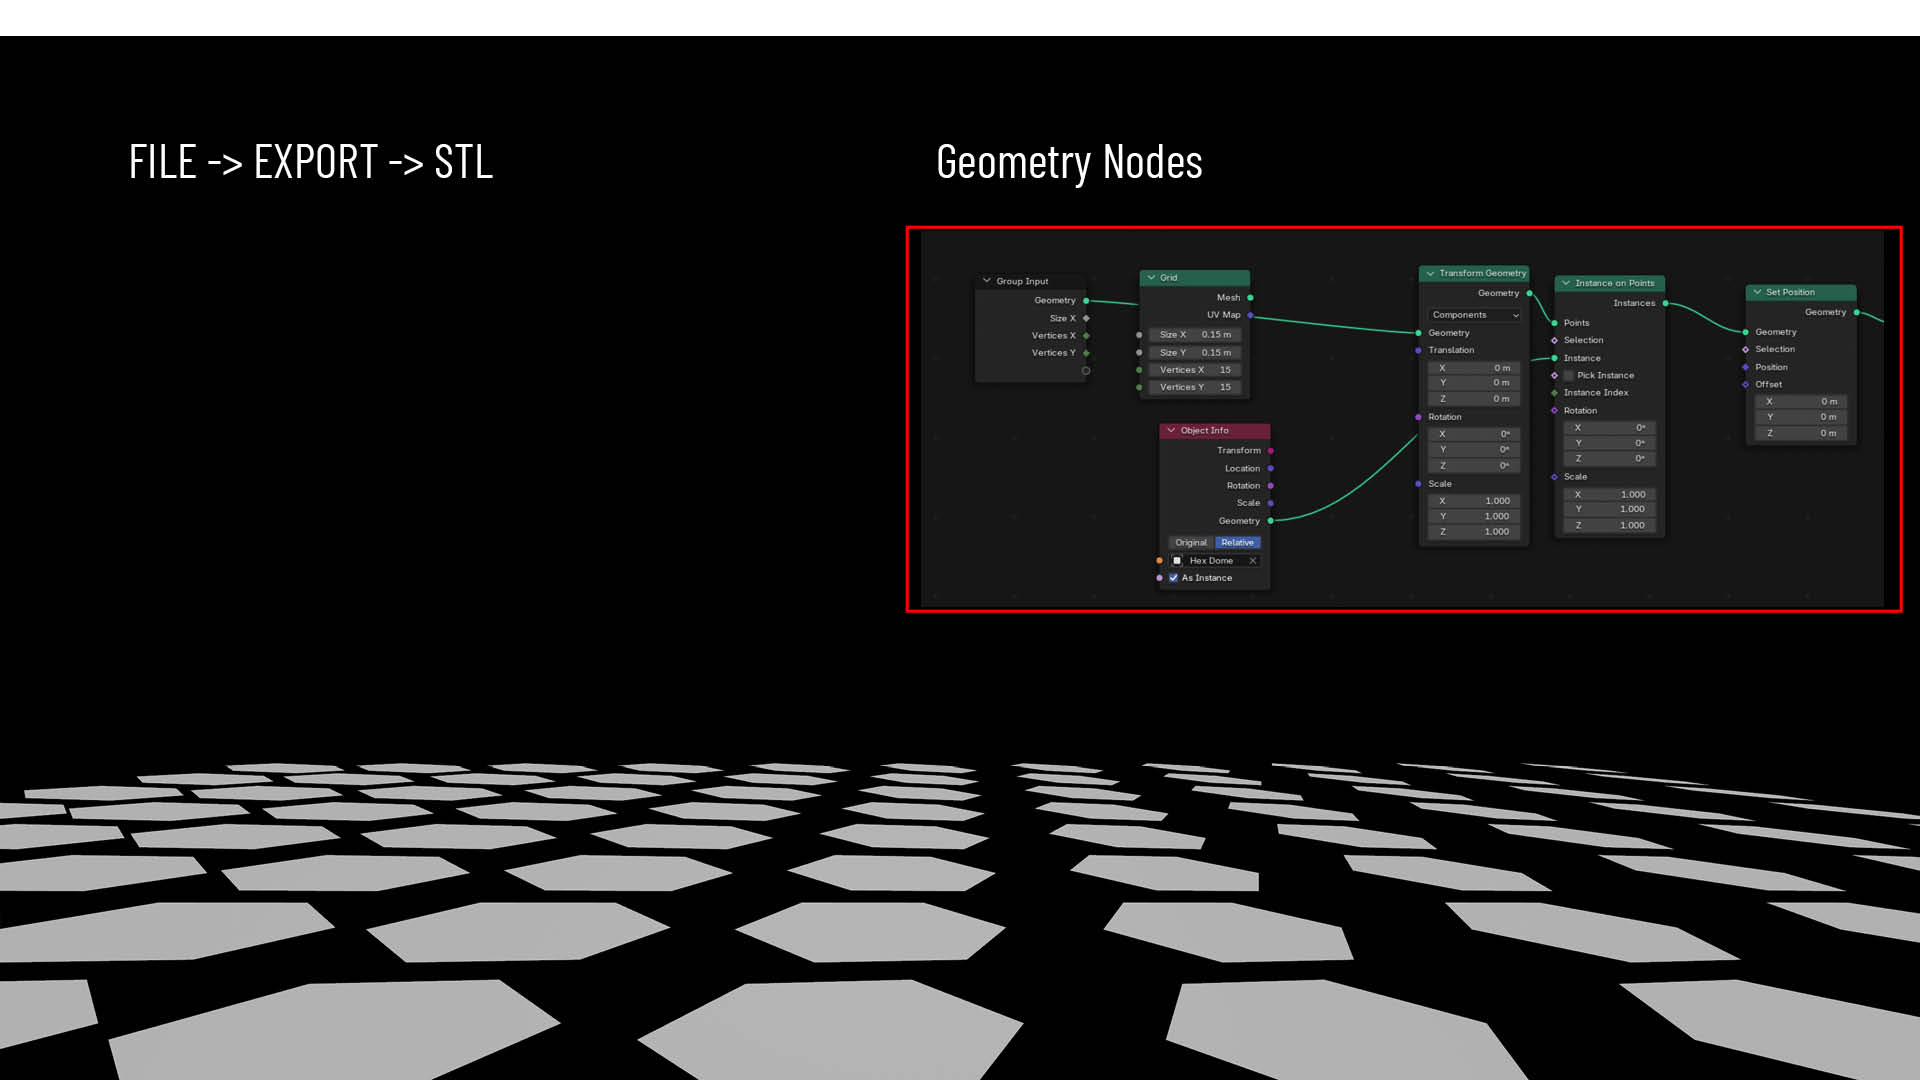Collapse the Set Position node
The width and height of the screenshot is (1920, 1080).
click(x=1757, y=292)
